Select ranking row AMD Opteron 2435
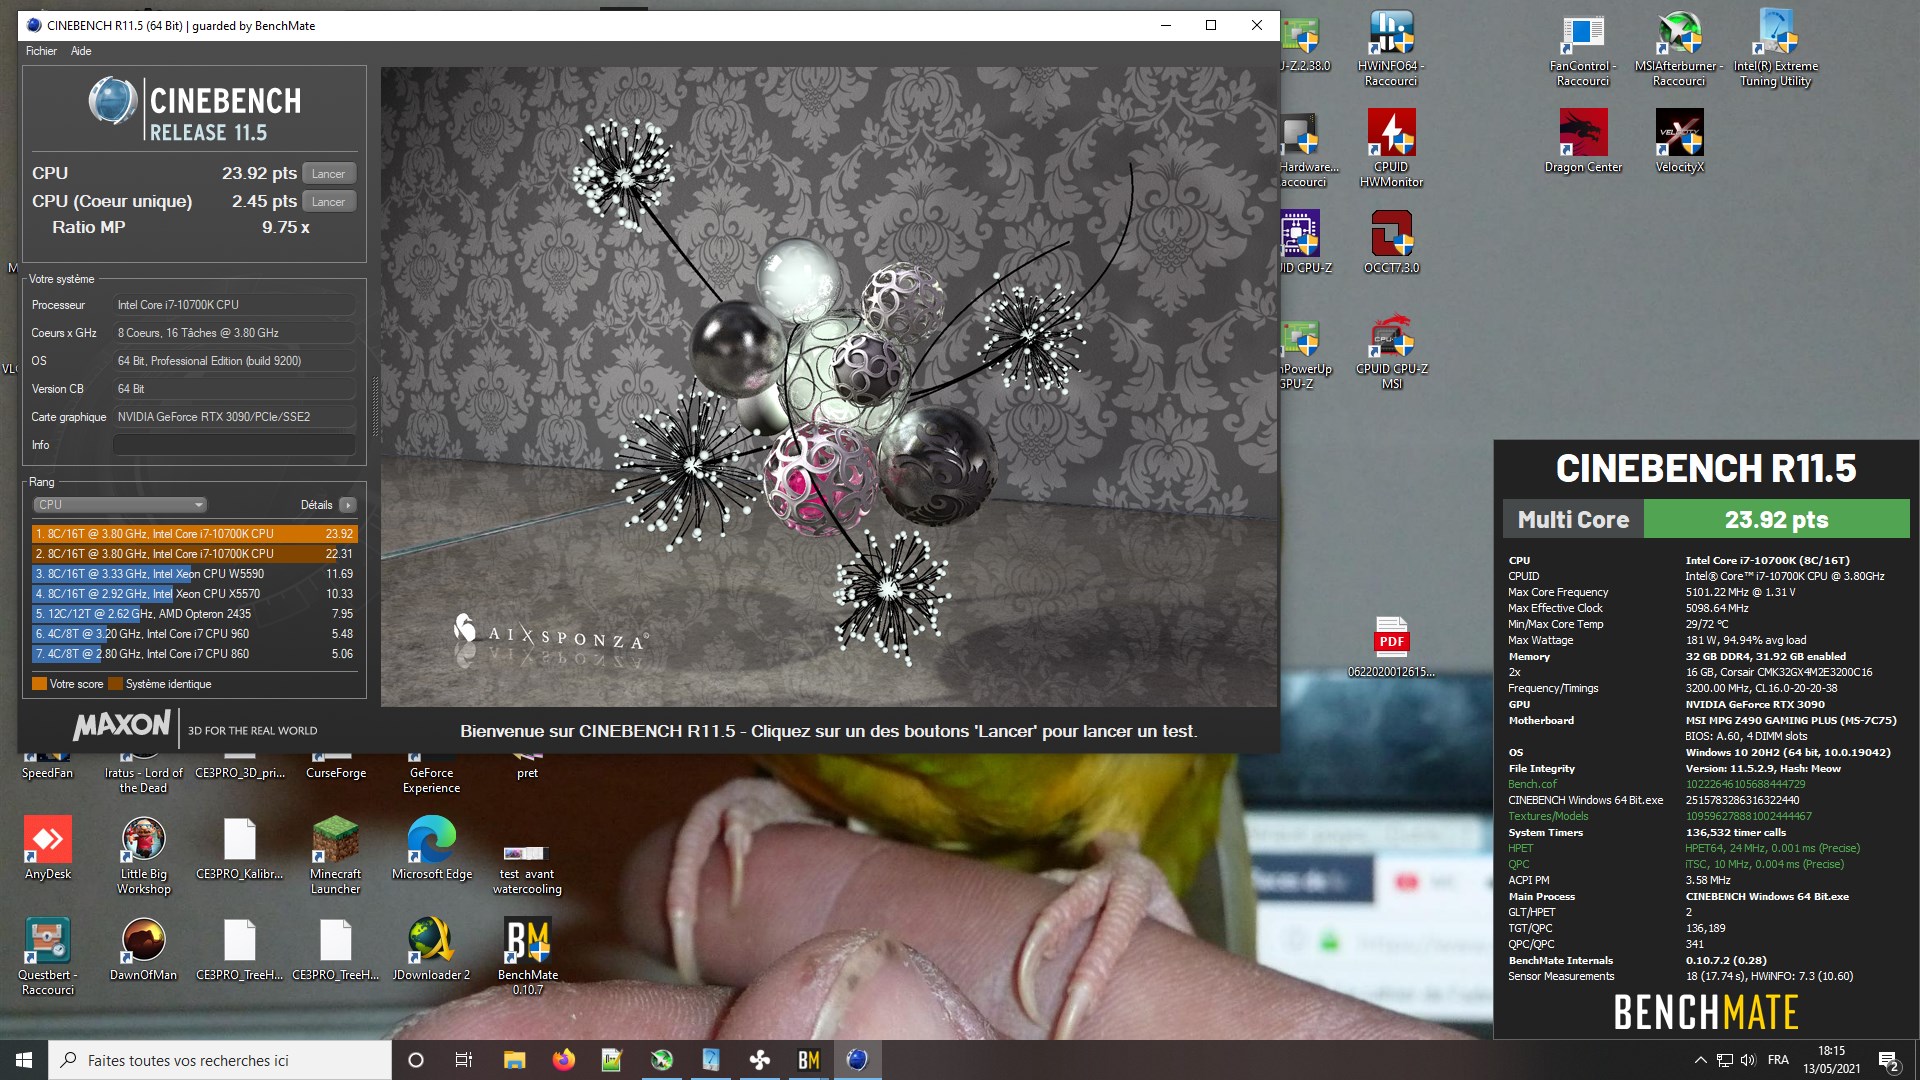The image size is (1920, 1080). coord(194,614)
